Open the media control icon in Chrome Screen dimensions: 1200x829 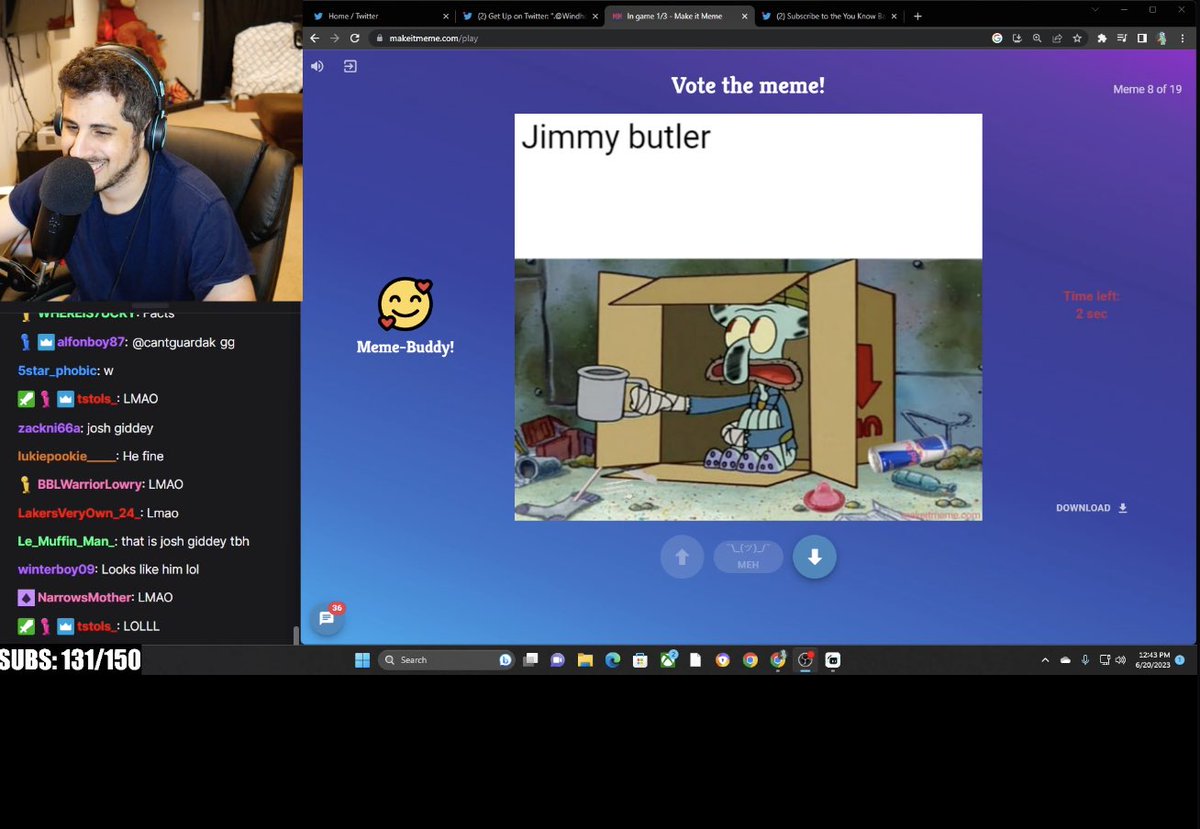pyautogui.click(x=1122, y=38)
